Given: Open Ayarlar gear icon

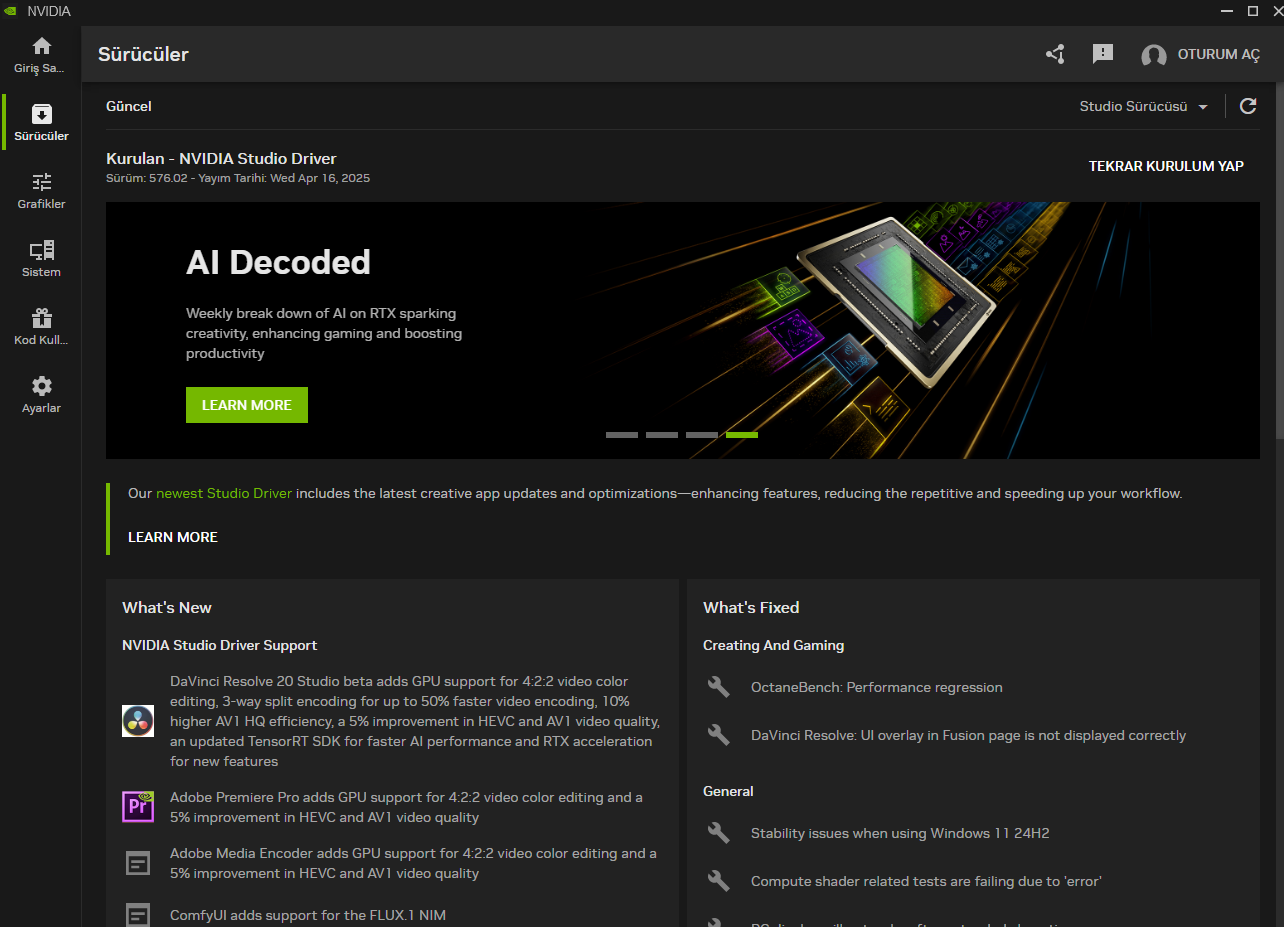Looking at the screenshot, I should pyautogui.click(x=41, y=386).
